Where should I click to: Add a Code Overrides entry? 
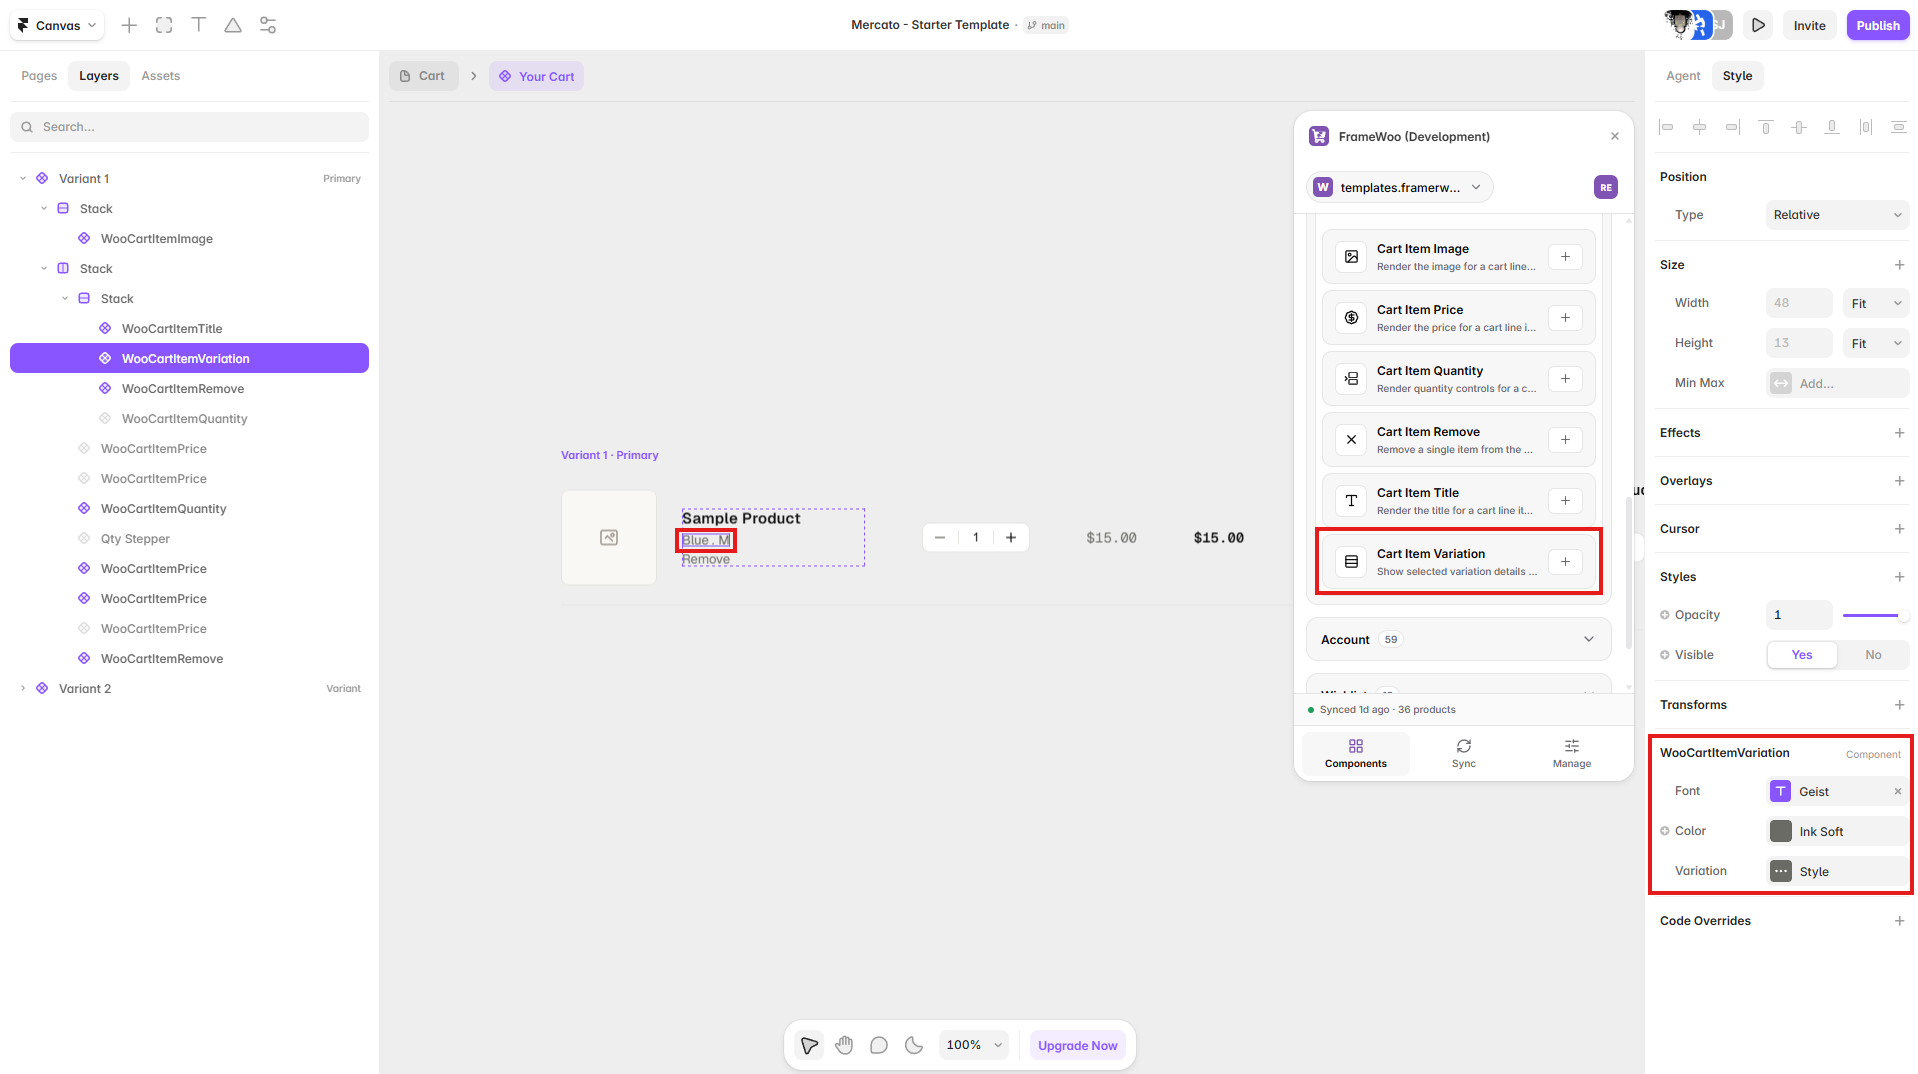(x=1899, y=921)
